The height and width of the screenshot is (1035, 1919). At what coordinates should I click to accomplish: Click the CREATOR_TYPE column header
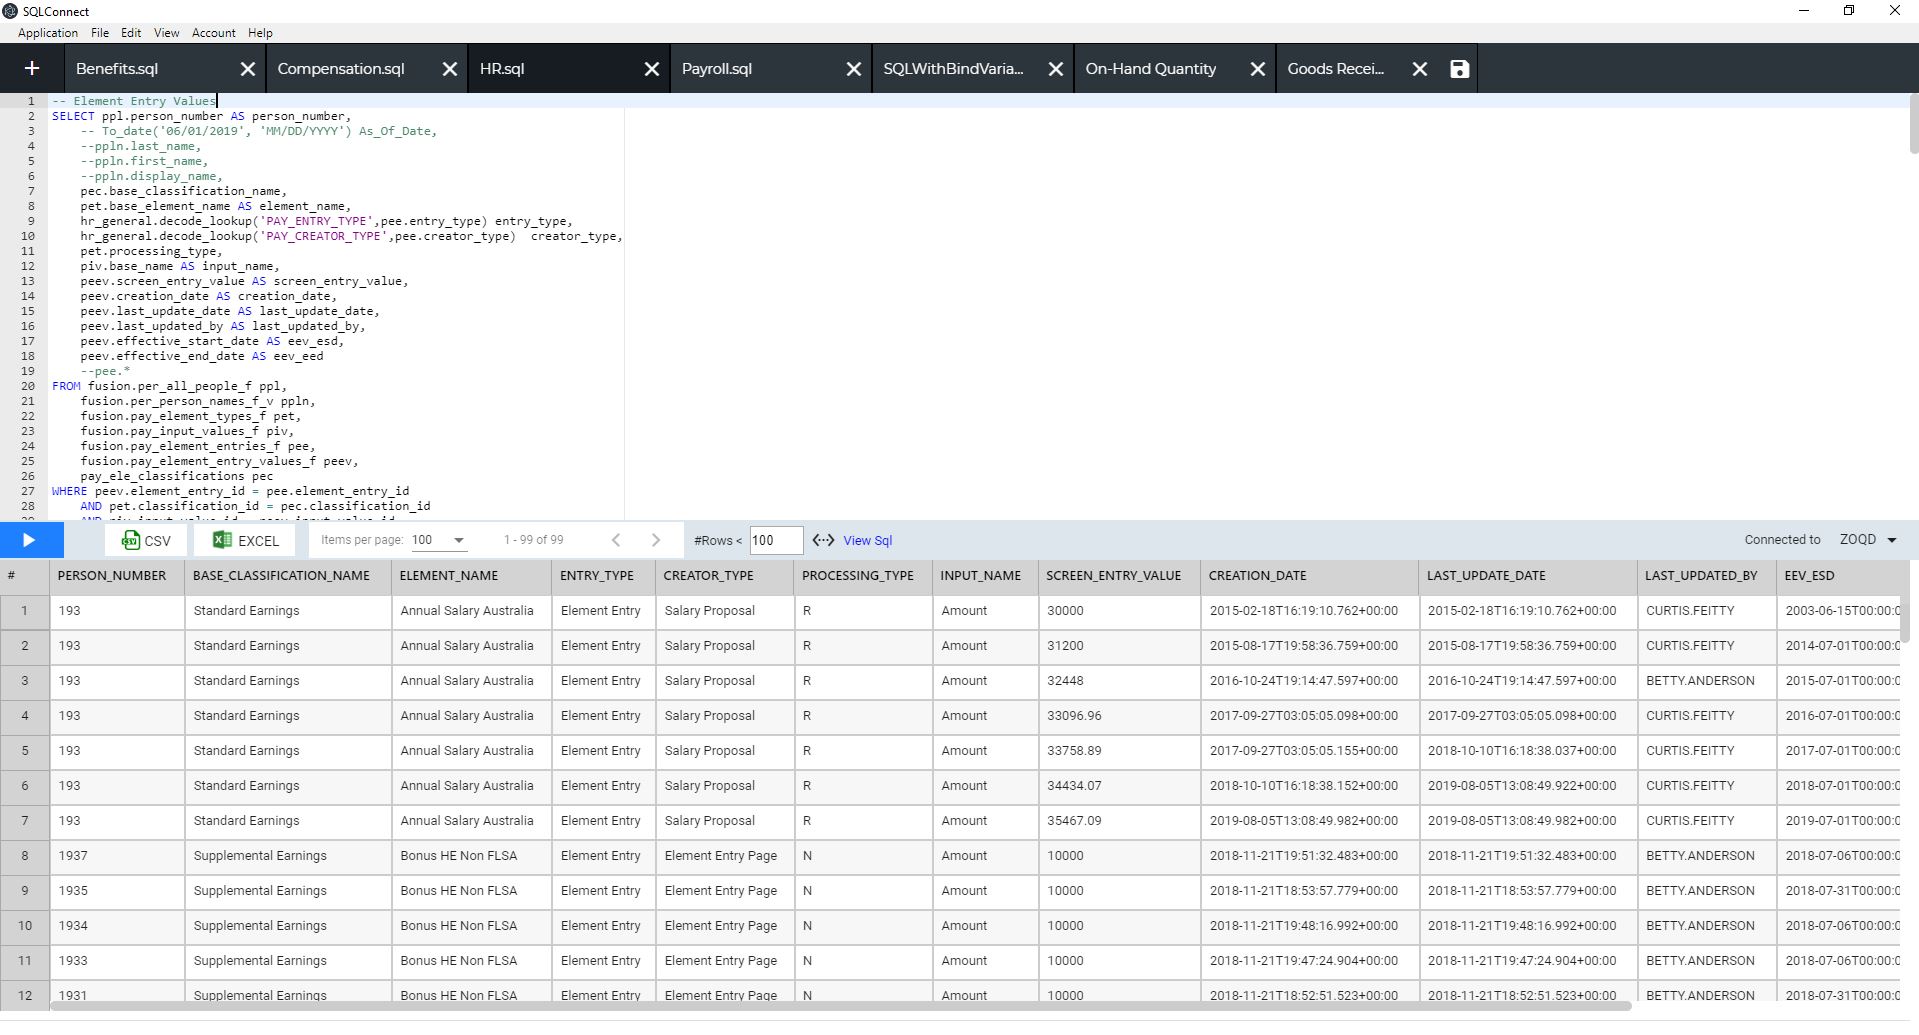tap(725, 576)
